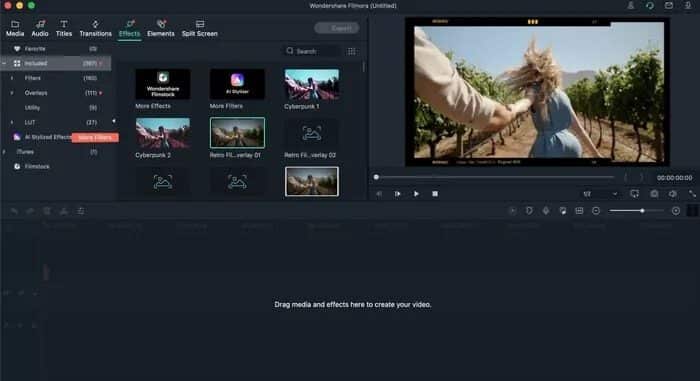The image size is (700, 381).
Task: Select the Effects tab
Action: tap(129, 28)
